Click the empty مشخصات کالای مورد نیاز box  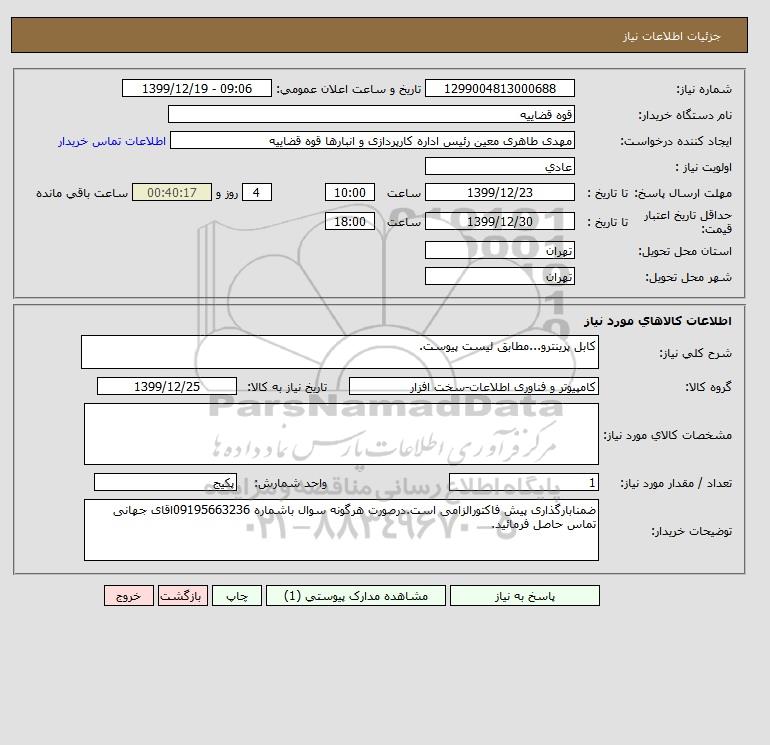[341, 434]
